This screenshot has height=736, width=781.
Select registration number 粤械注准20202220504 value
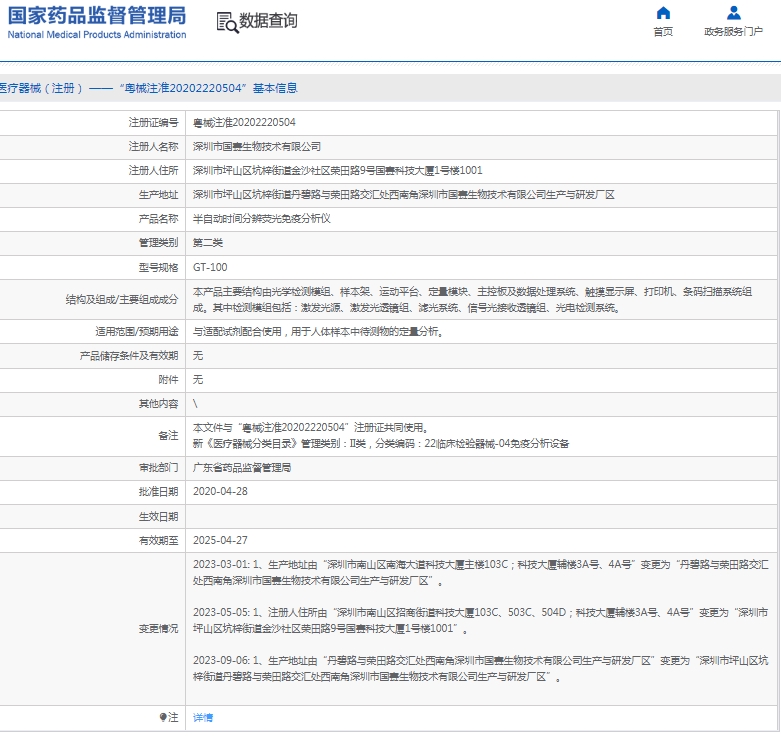click(244, 123)
